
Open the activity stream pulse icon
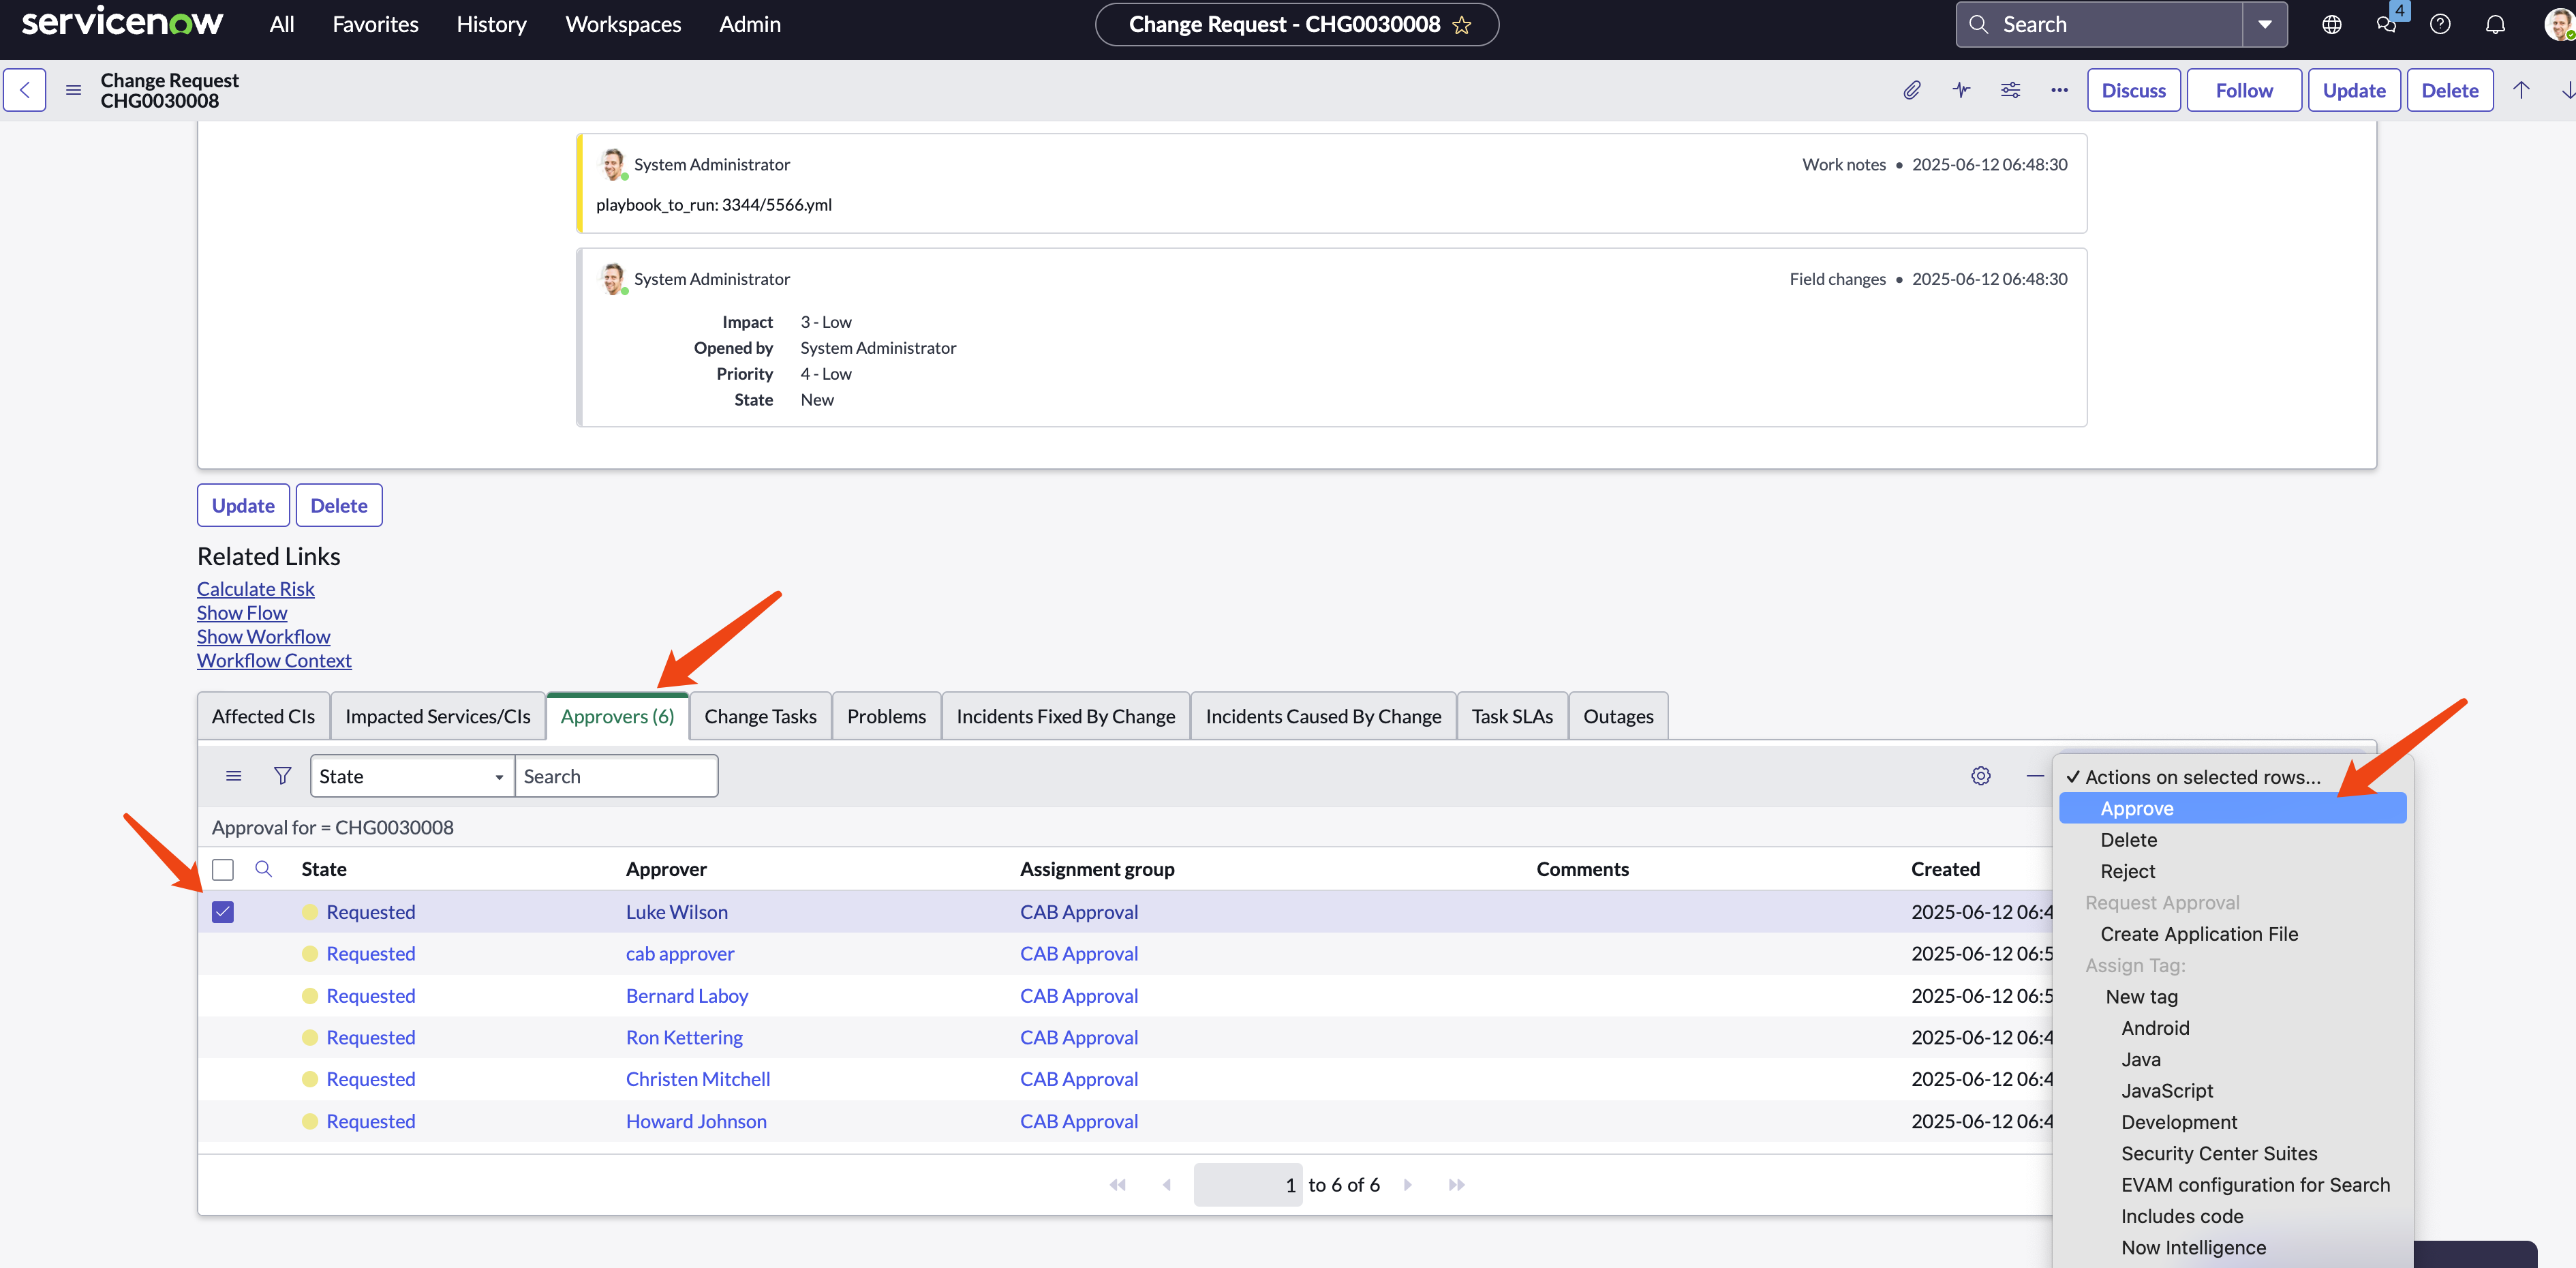click(1961, 90)
